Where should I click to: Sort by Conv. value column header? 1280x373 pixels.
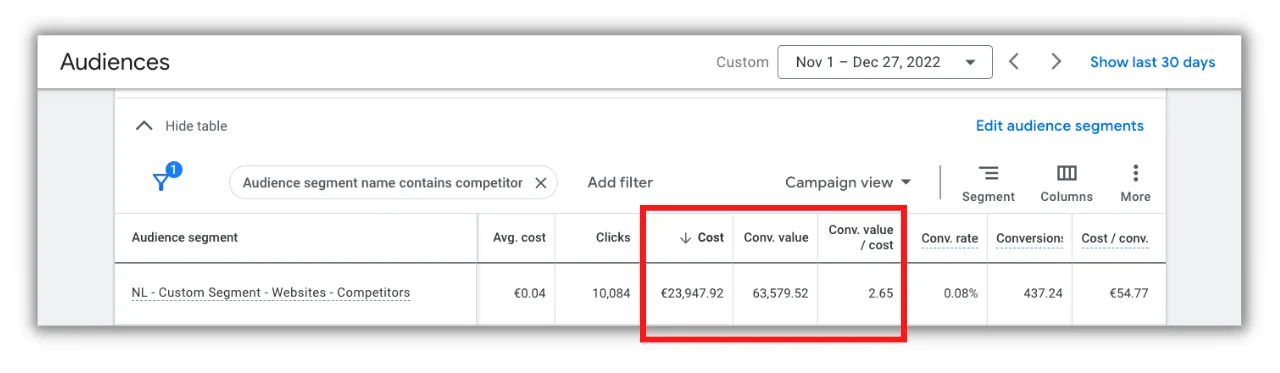776,238
